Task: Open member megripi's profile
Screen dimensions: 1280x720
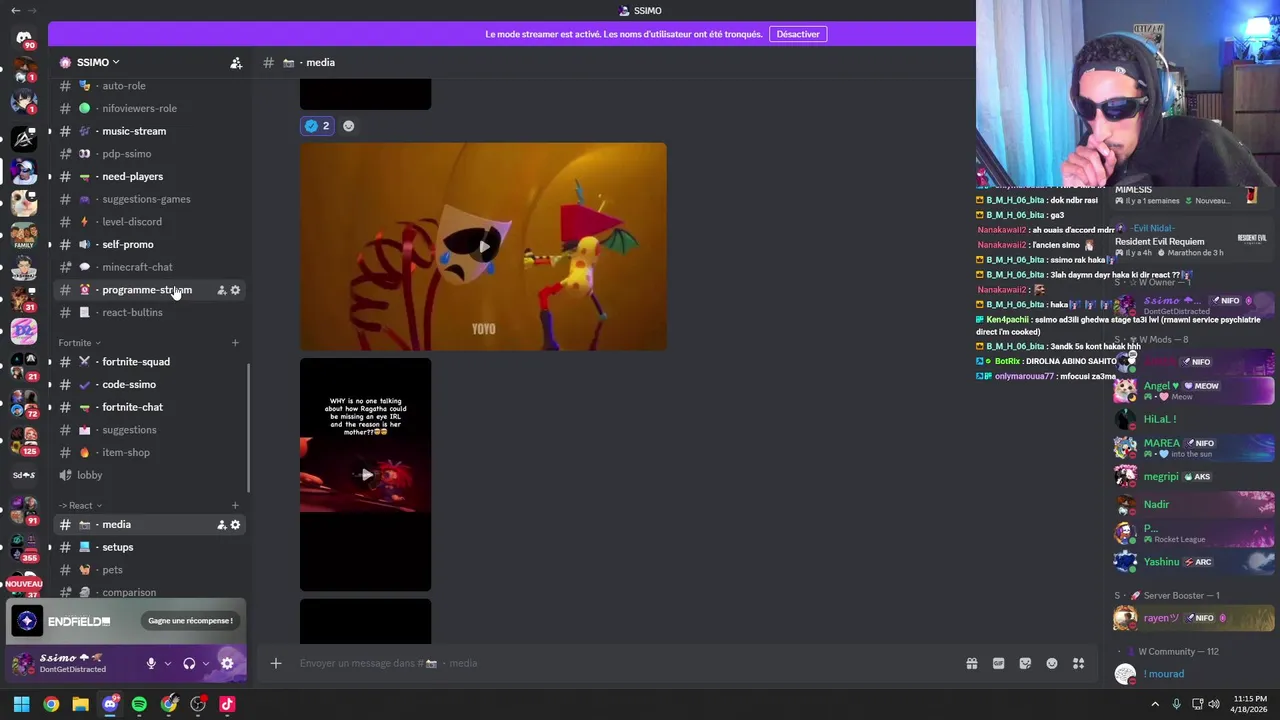Action: pyautogui.click(x=1193, y=477)
